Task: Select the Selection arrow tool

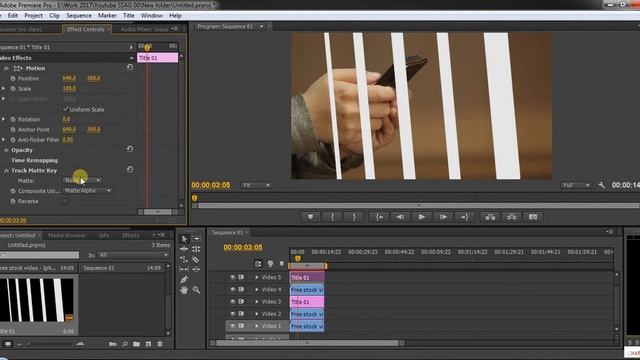Action: [x=184, y=239]
